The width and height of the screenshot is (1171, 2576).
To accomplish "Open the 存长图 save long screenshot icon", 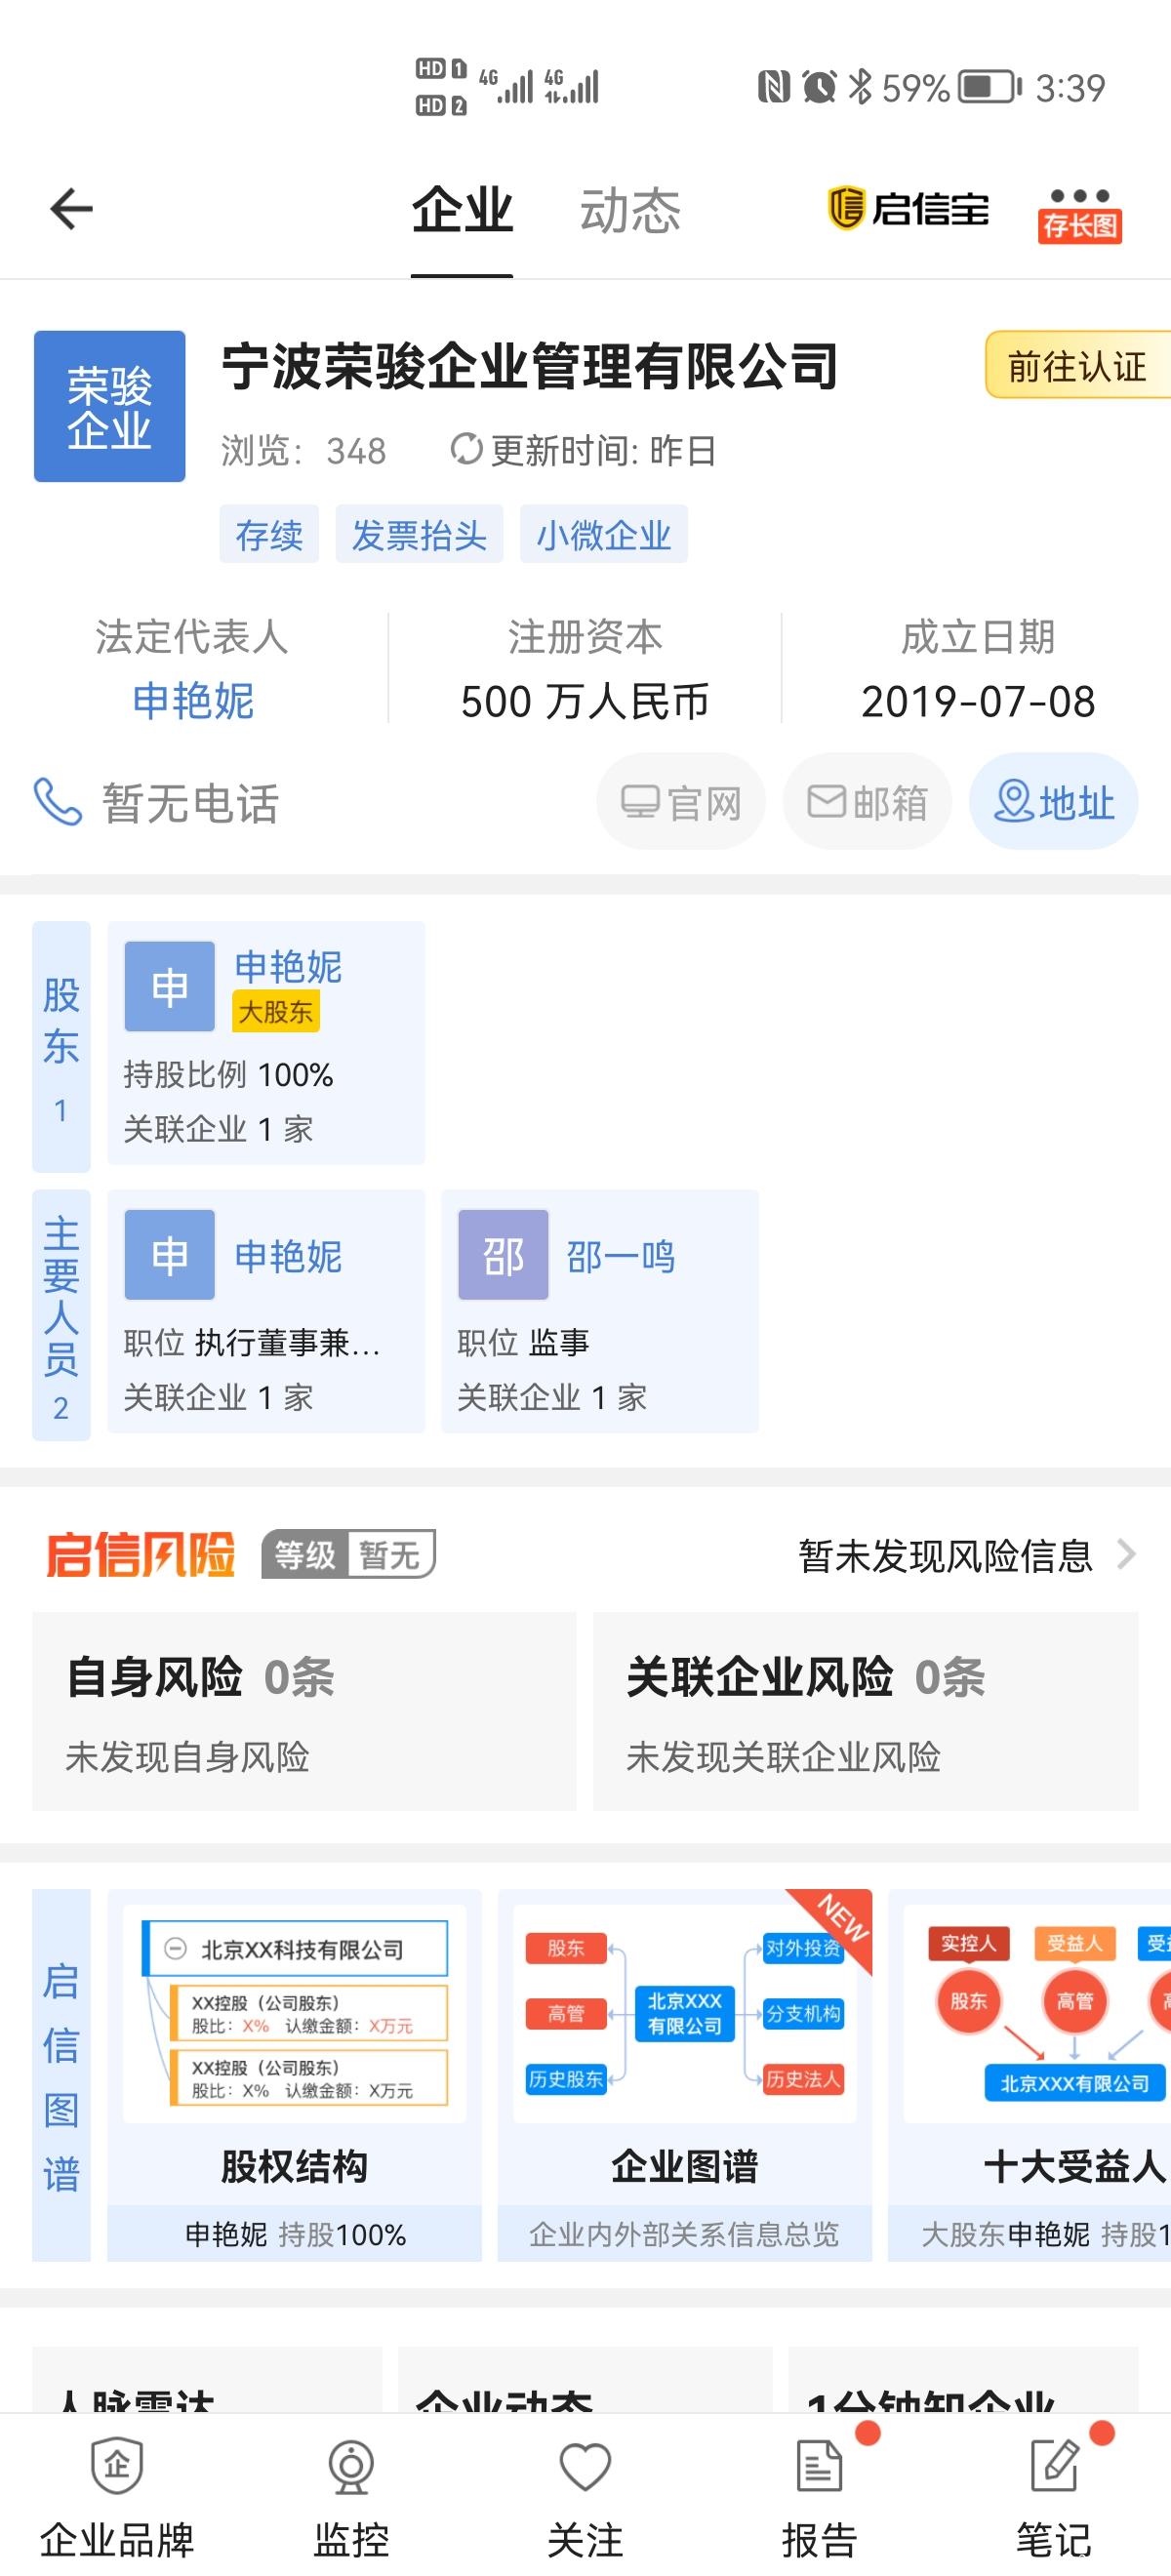I will [1079, 214].
